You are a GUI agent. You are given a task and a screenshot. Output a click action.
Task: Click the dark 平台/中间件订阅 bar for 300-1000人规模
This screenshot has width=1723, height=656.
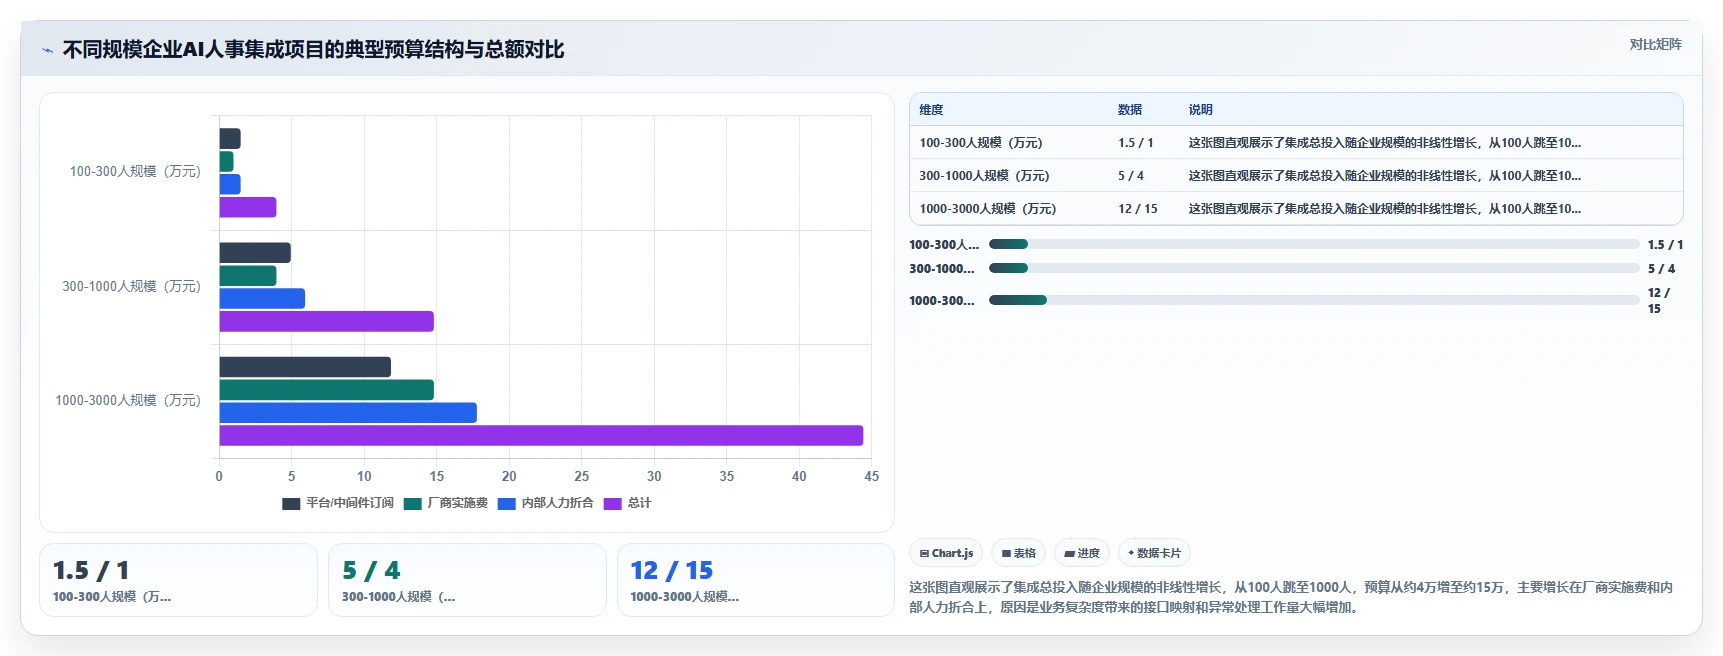click(x=255, y=253)
